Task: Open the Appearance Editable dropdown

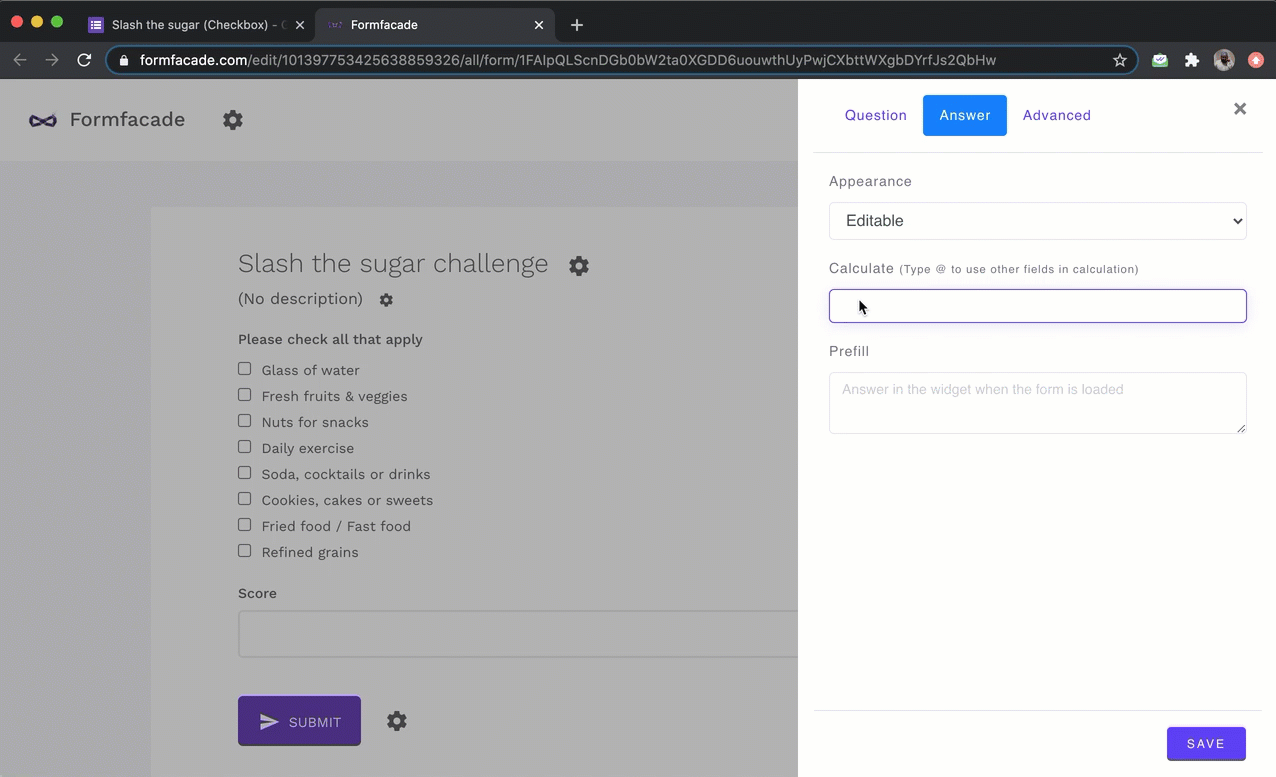Action: click(x=1037, y=221)
